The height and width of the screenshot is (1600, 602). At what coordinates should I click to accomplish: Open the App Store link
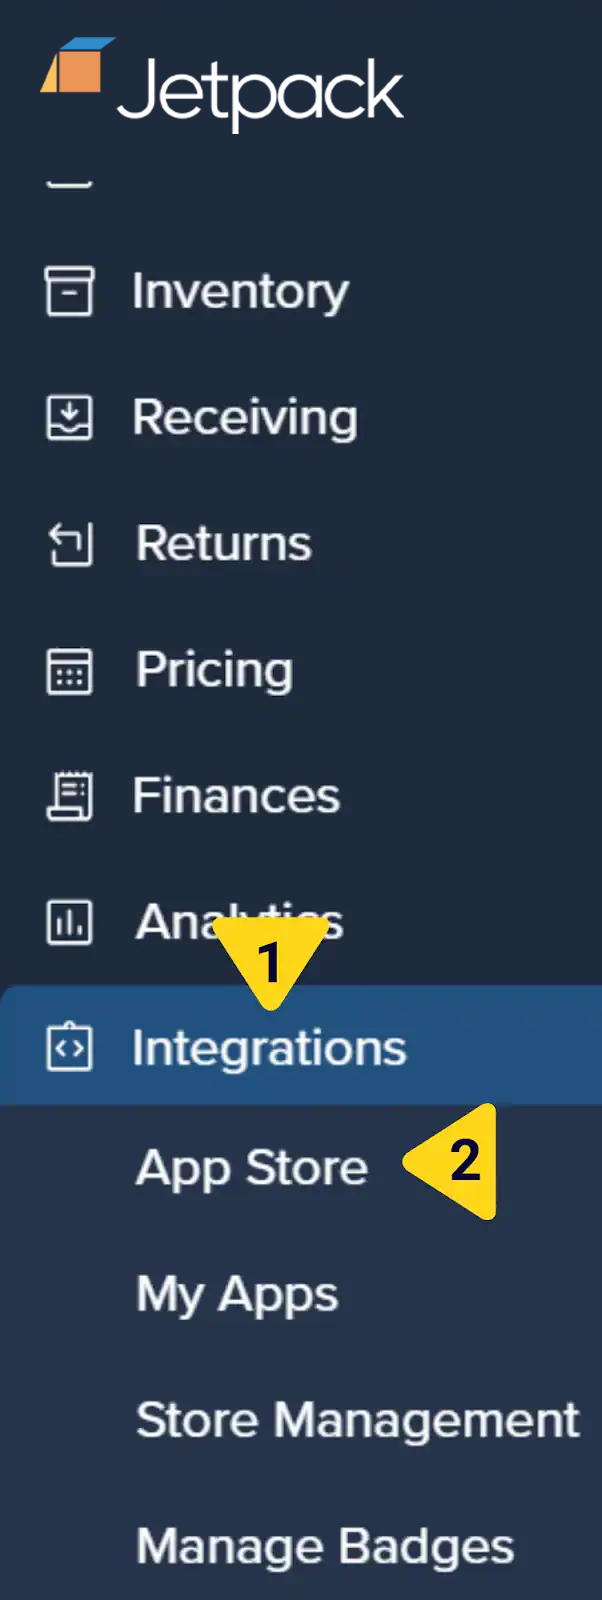click(251, 1168)
